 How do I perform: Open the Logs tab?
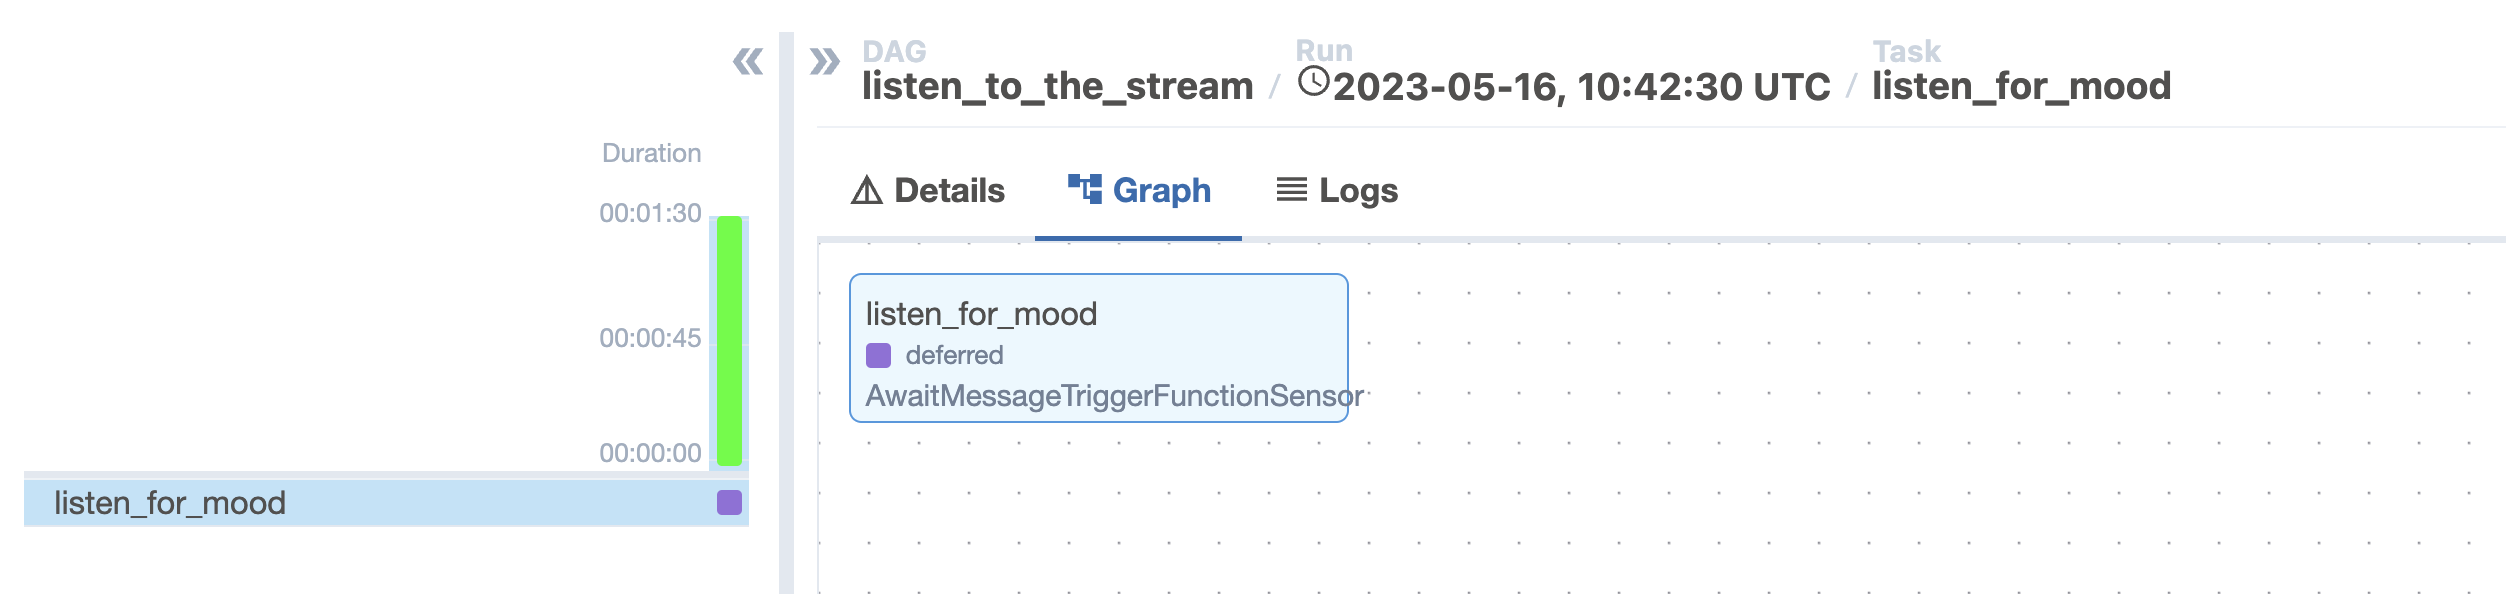(x=1337, y=190)
